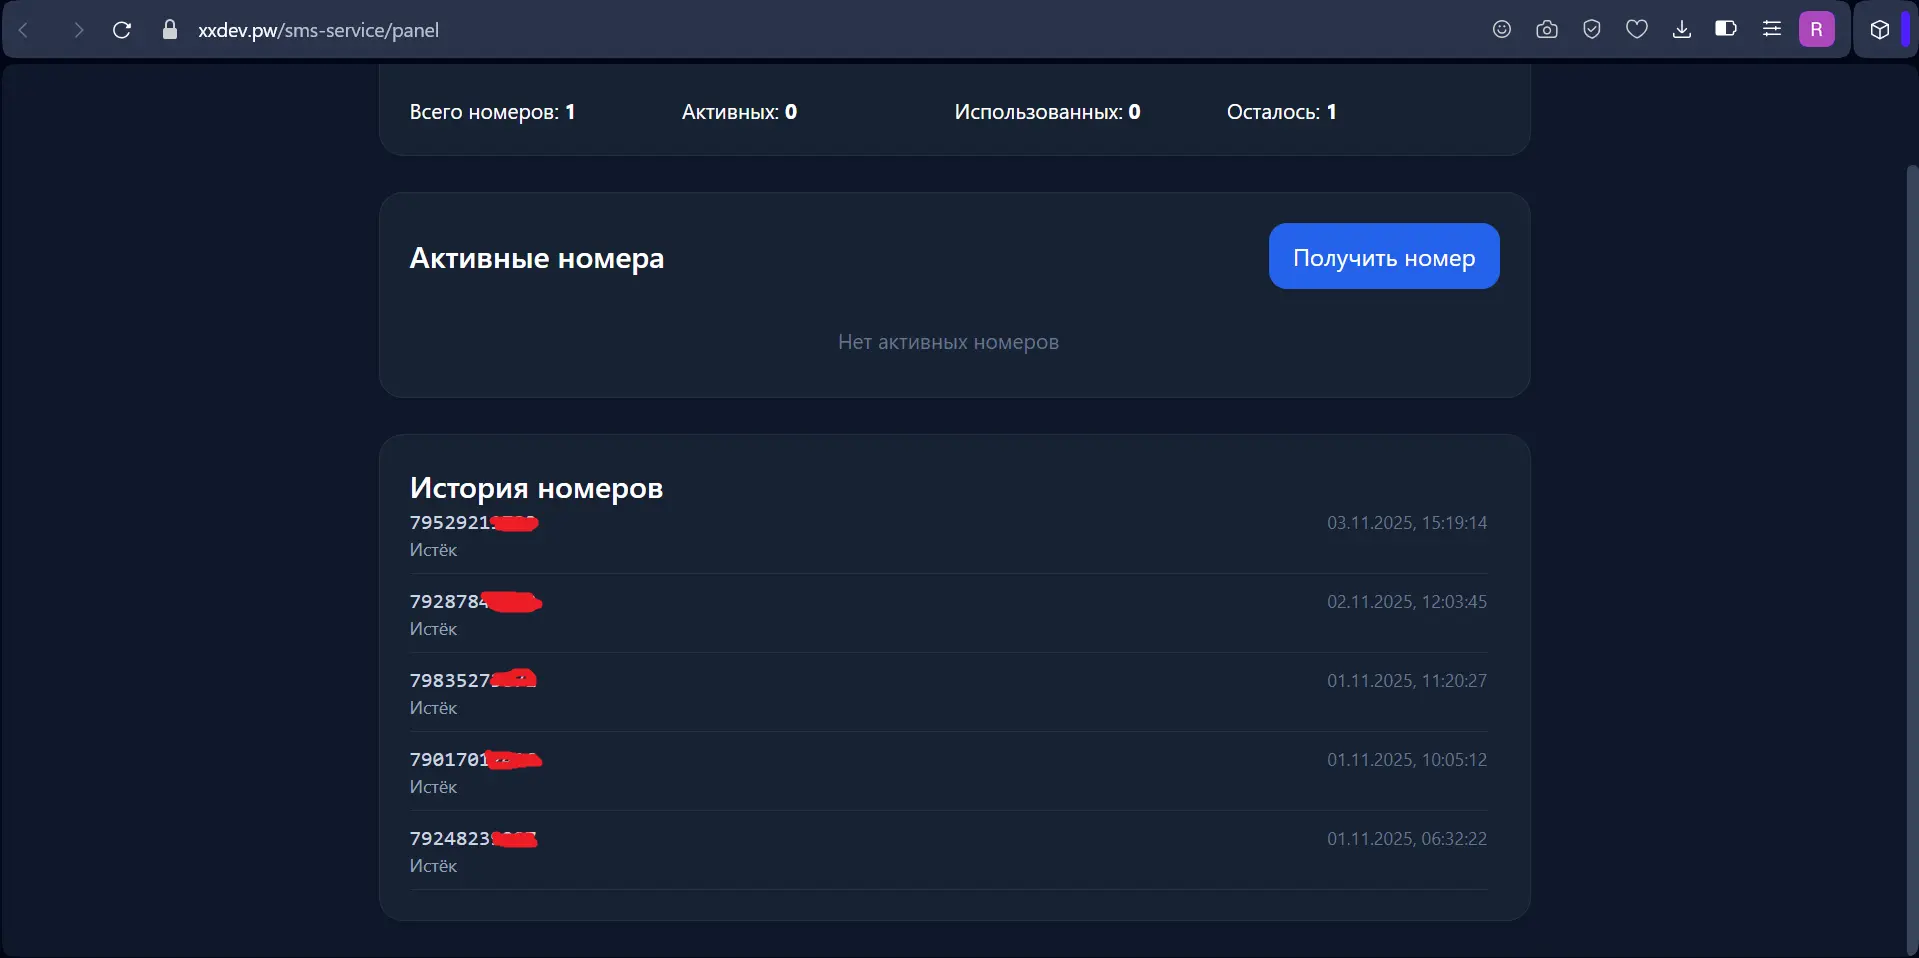Go forward using the browser forward arrow
This screenshot has width=1919, height=958.
coord(78,30)
